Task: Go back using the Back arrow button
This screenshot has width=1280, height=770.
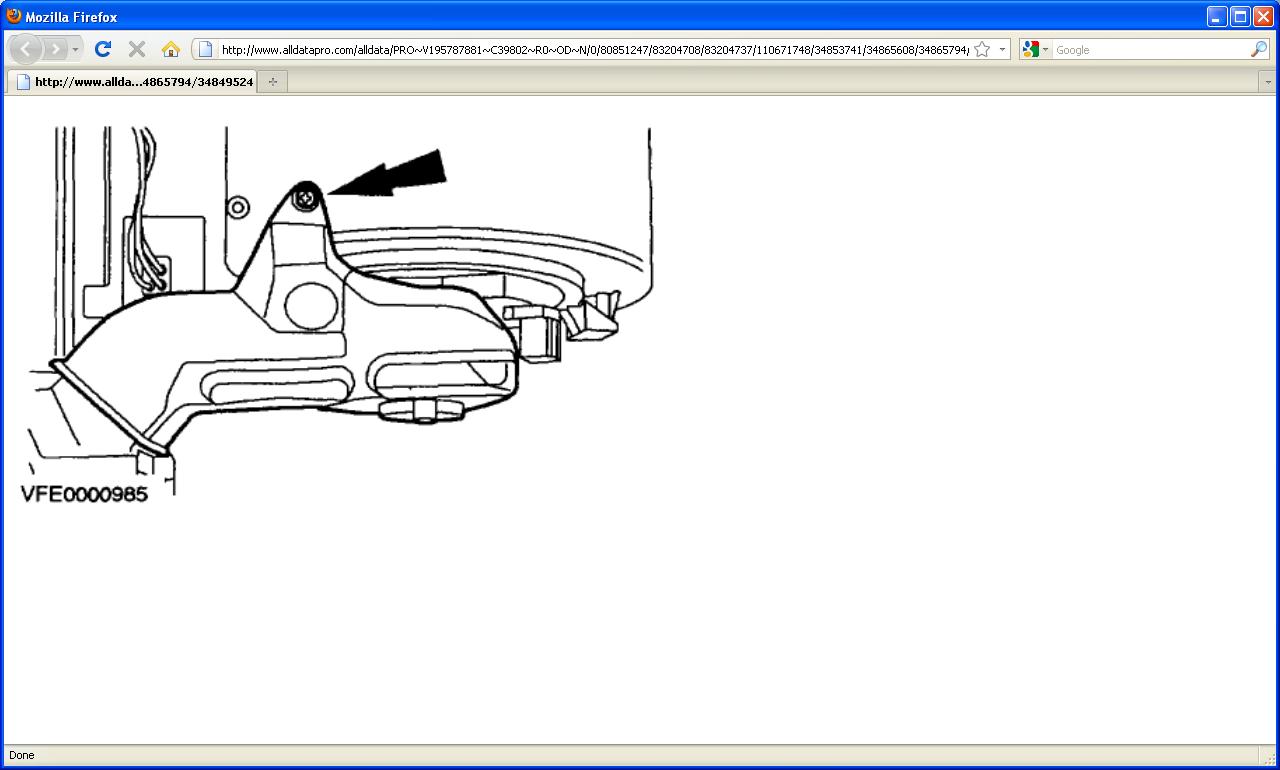Action: click(x=25, y=49)
